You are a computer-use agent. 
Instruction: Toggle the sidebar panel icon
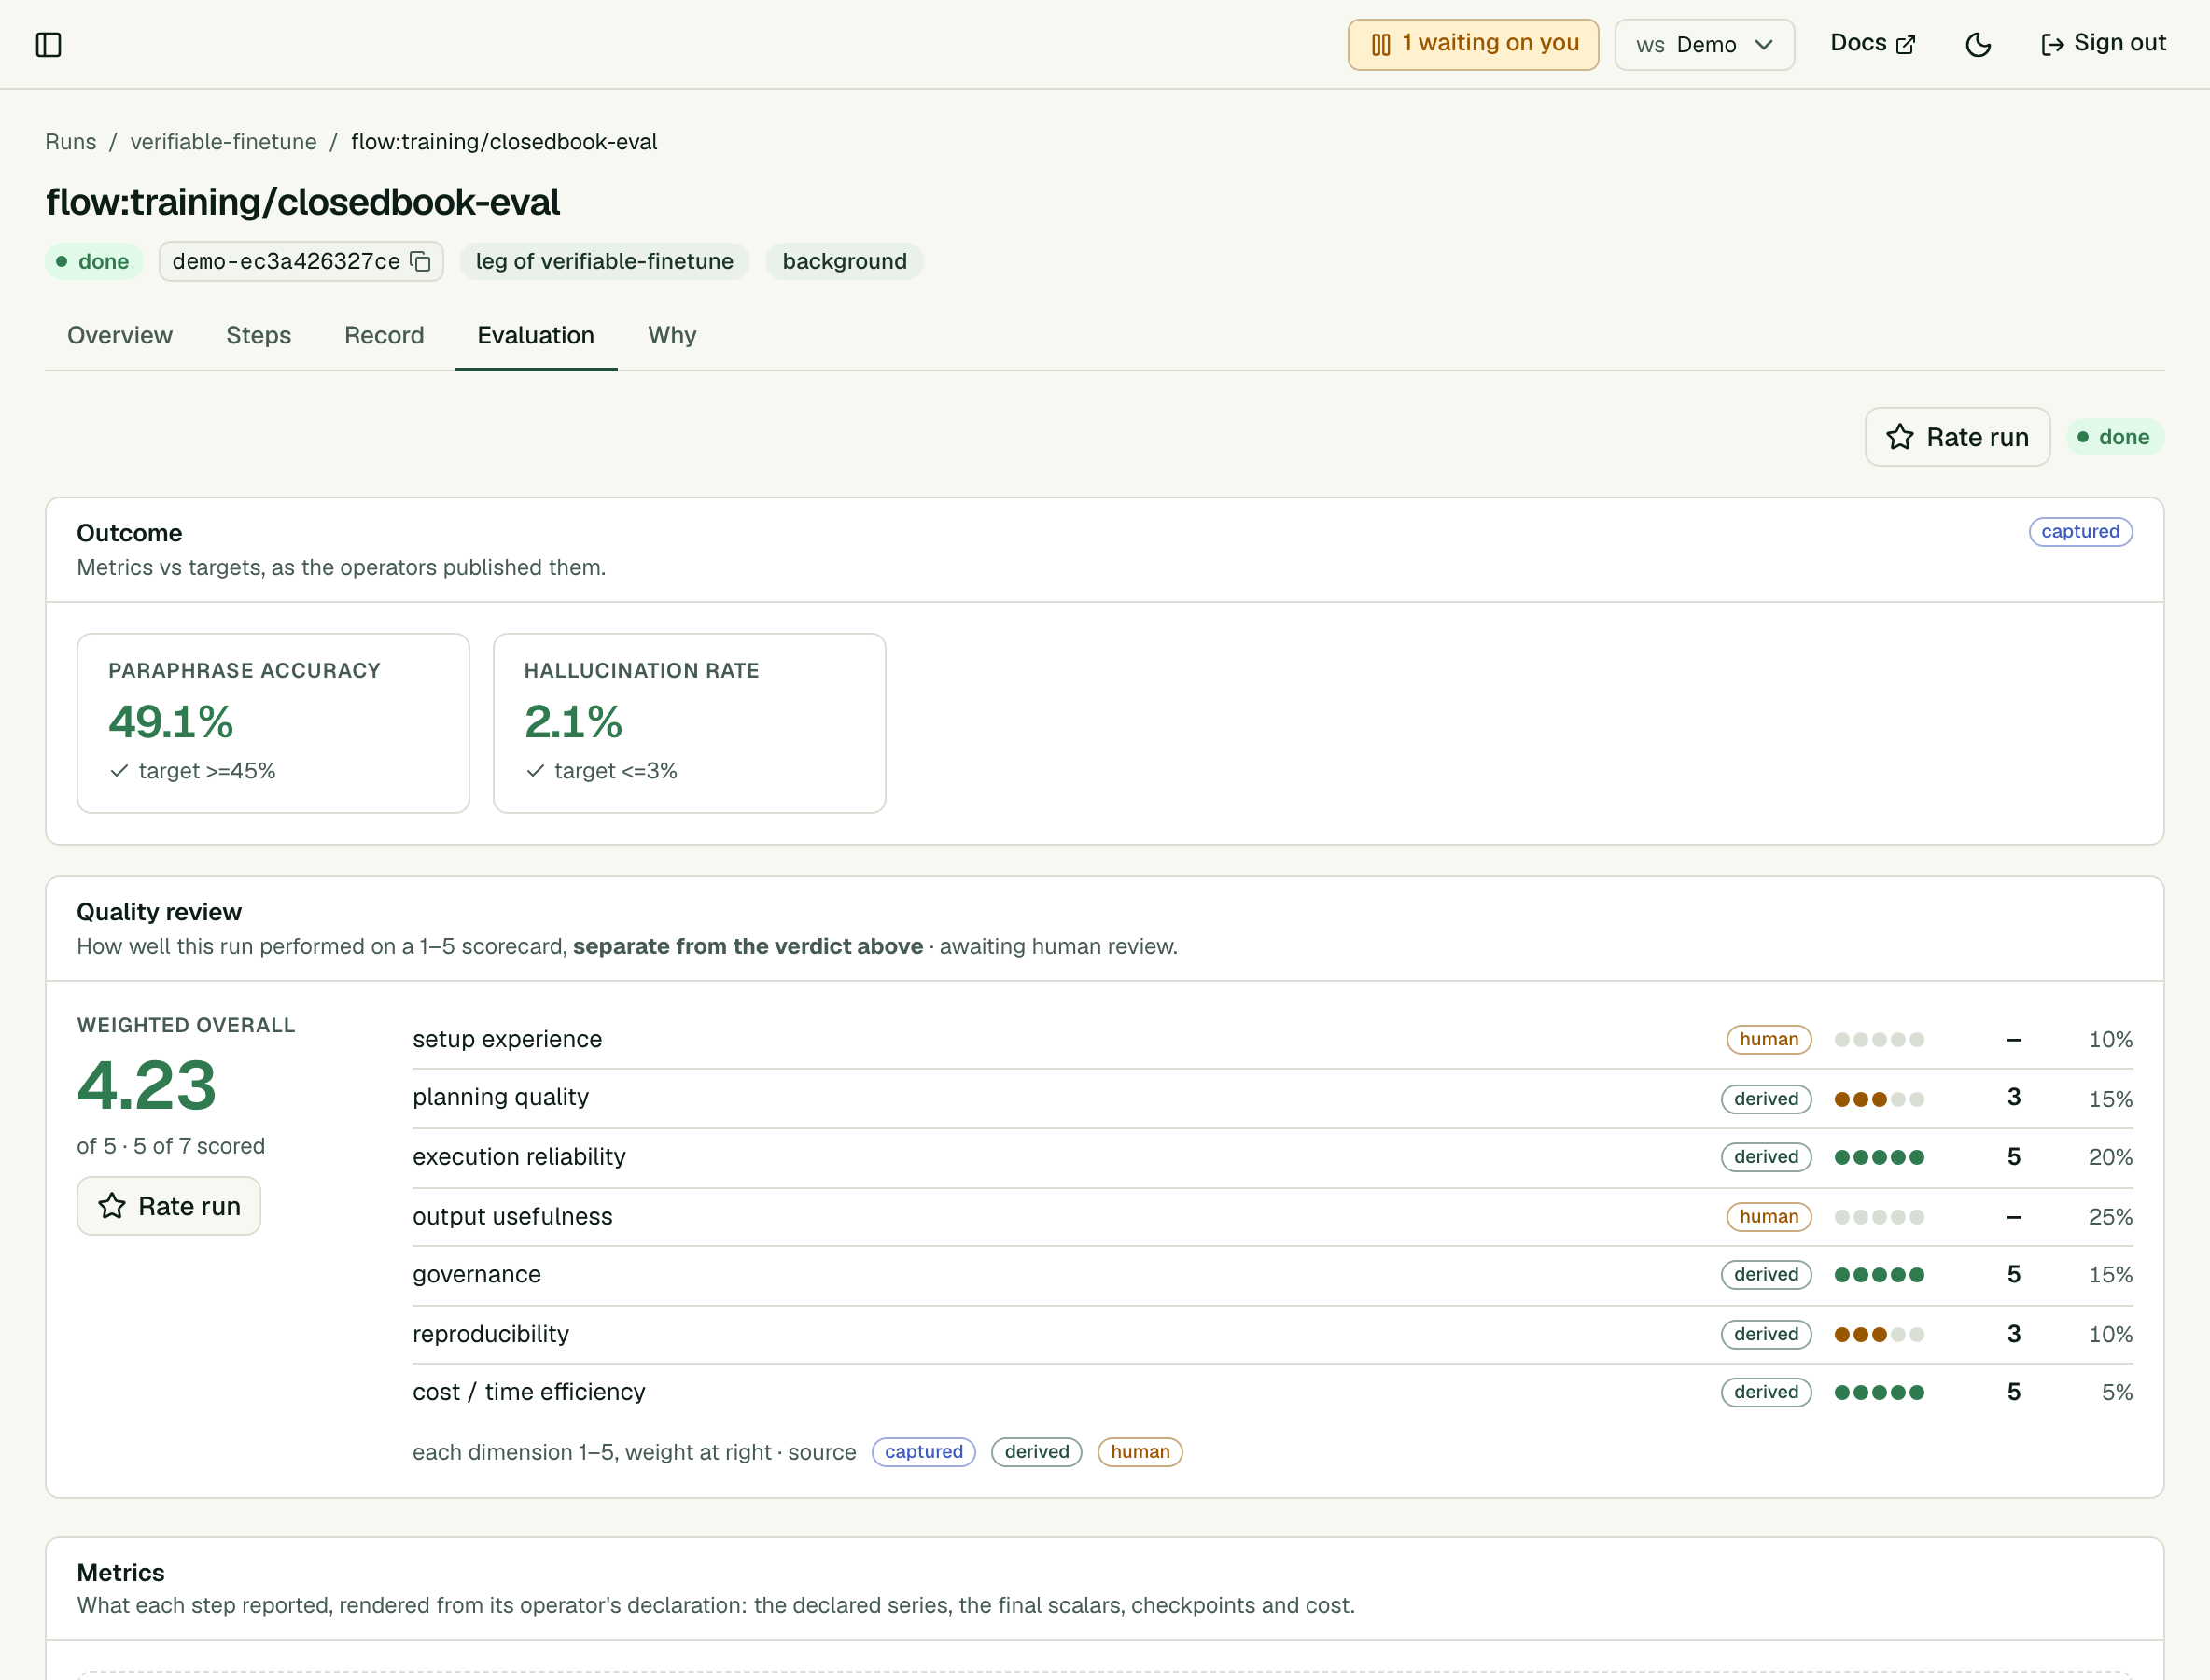click(x=48, y=45)
